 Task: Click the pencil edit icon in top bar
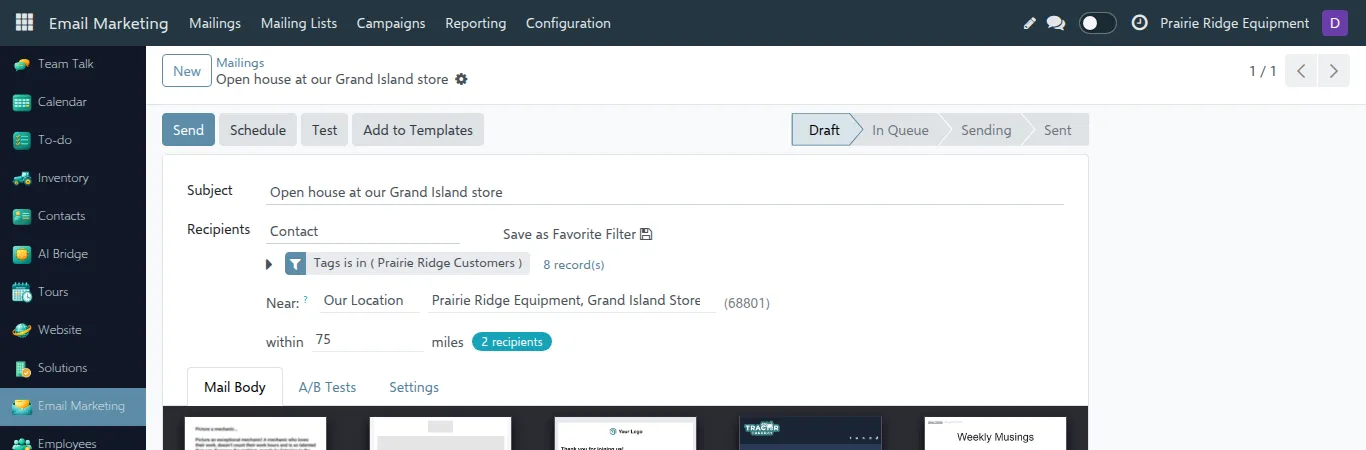coord(1030,23)
